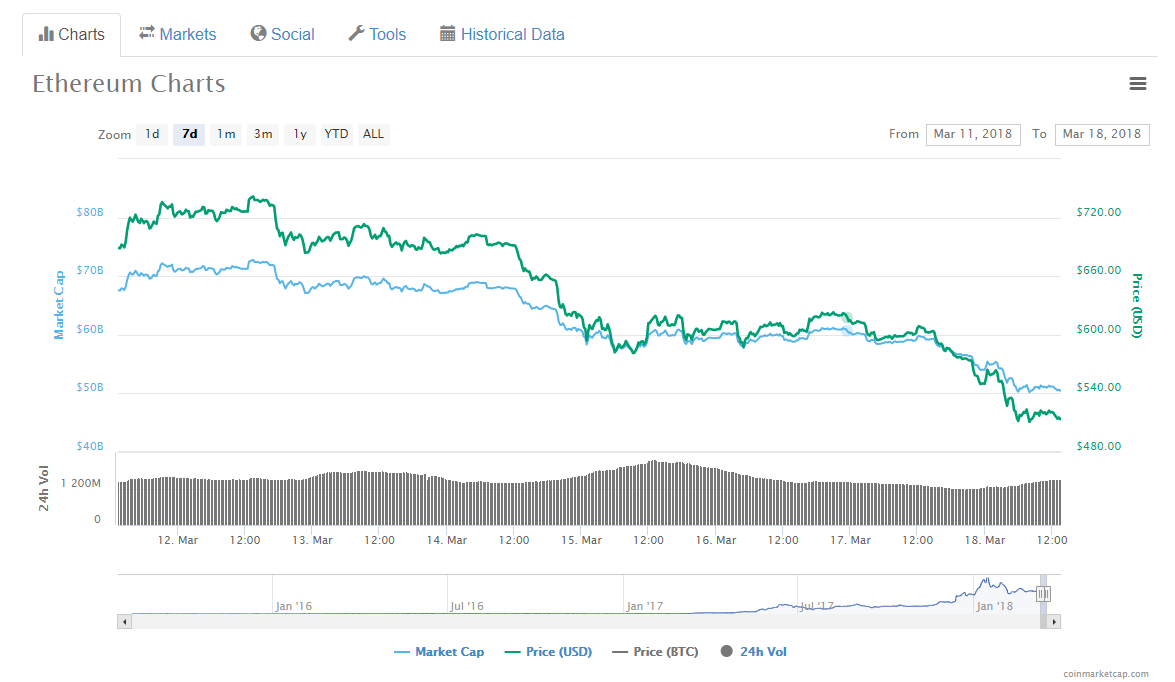Set zoom range to 7d
The height and width of the screenshot is (682, 1175).
pyautogui.click(x=190, y=134)
